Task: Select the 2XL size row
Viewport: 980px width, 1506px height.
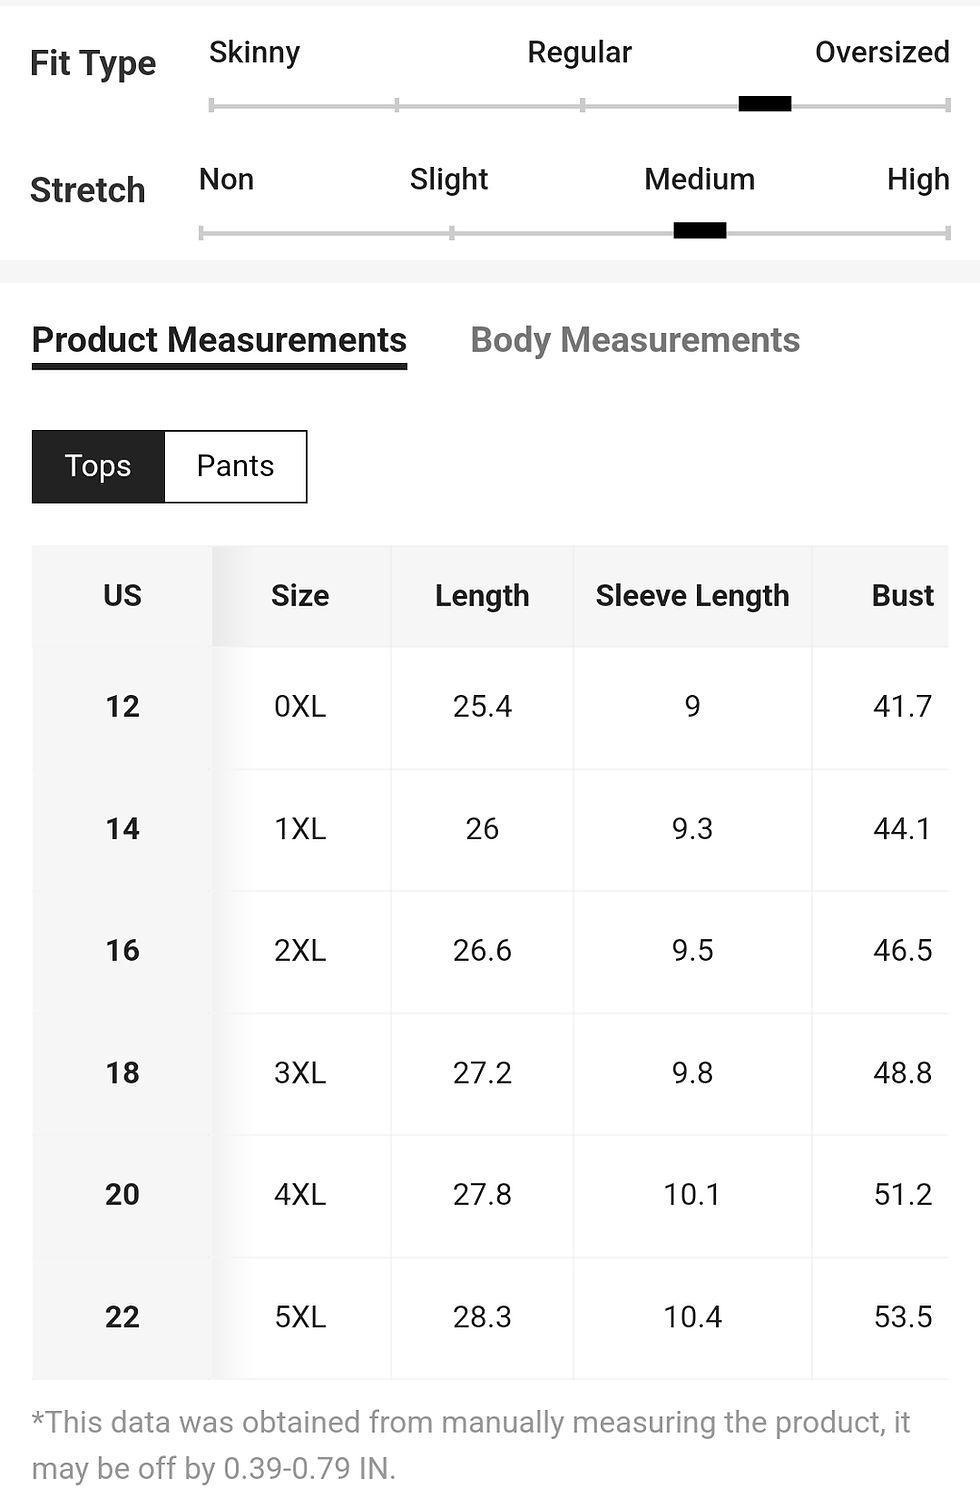Action: click(x=490, y=952)
